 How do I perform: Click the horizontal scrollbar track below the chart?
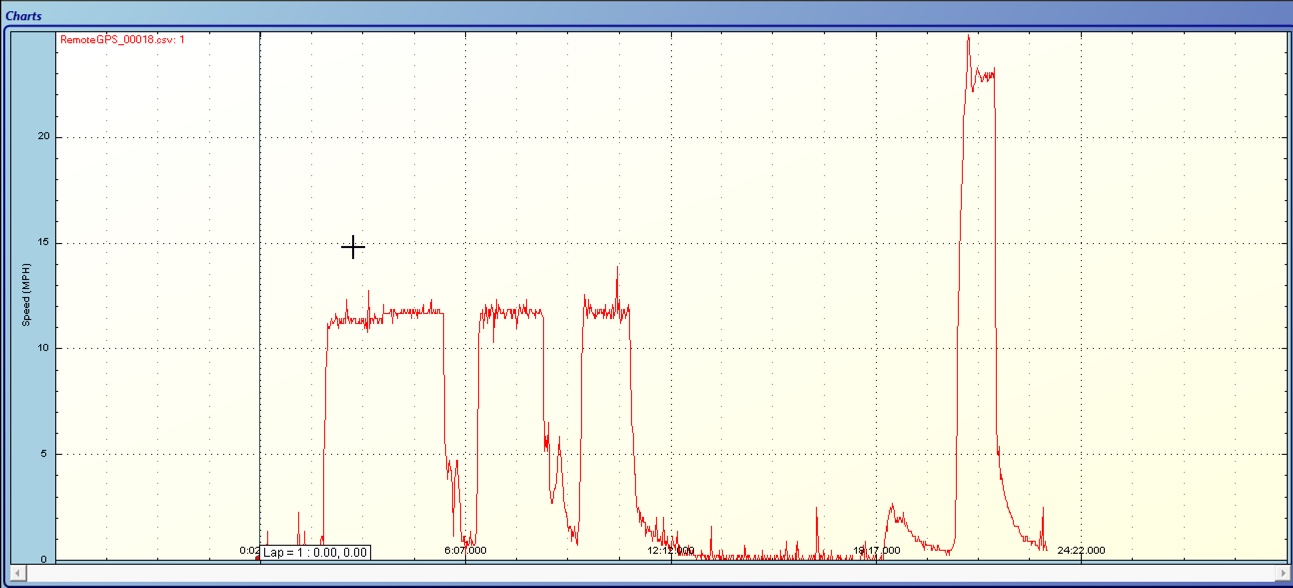coord(651,573)
